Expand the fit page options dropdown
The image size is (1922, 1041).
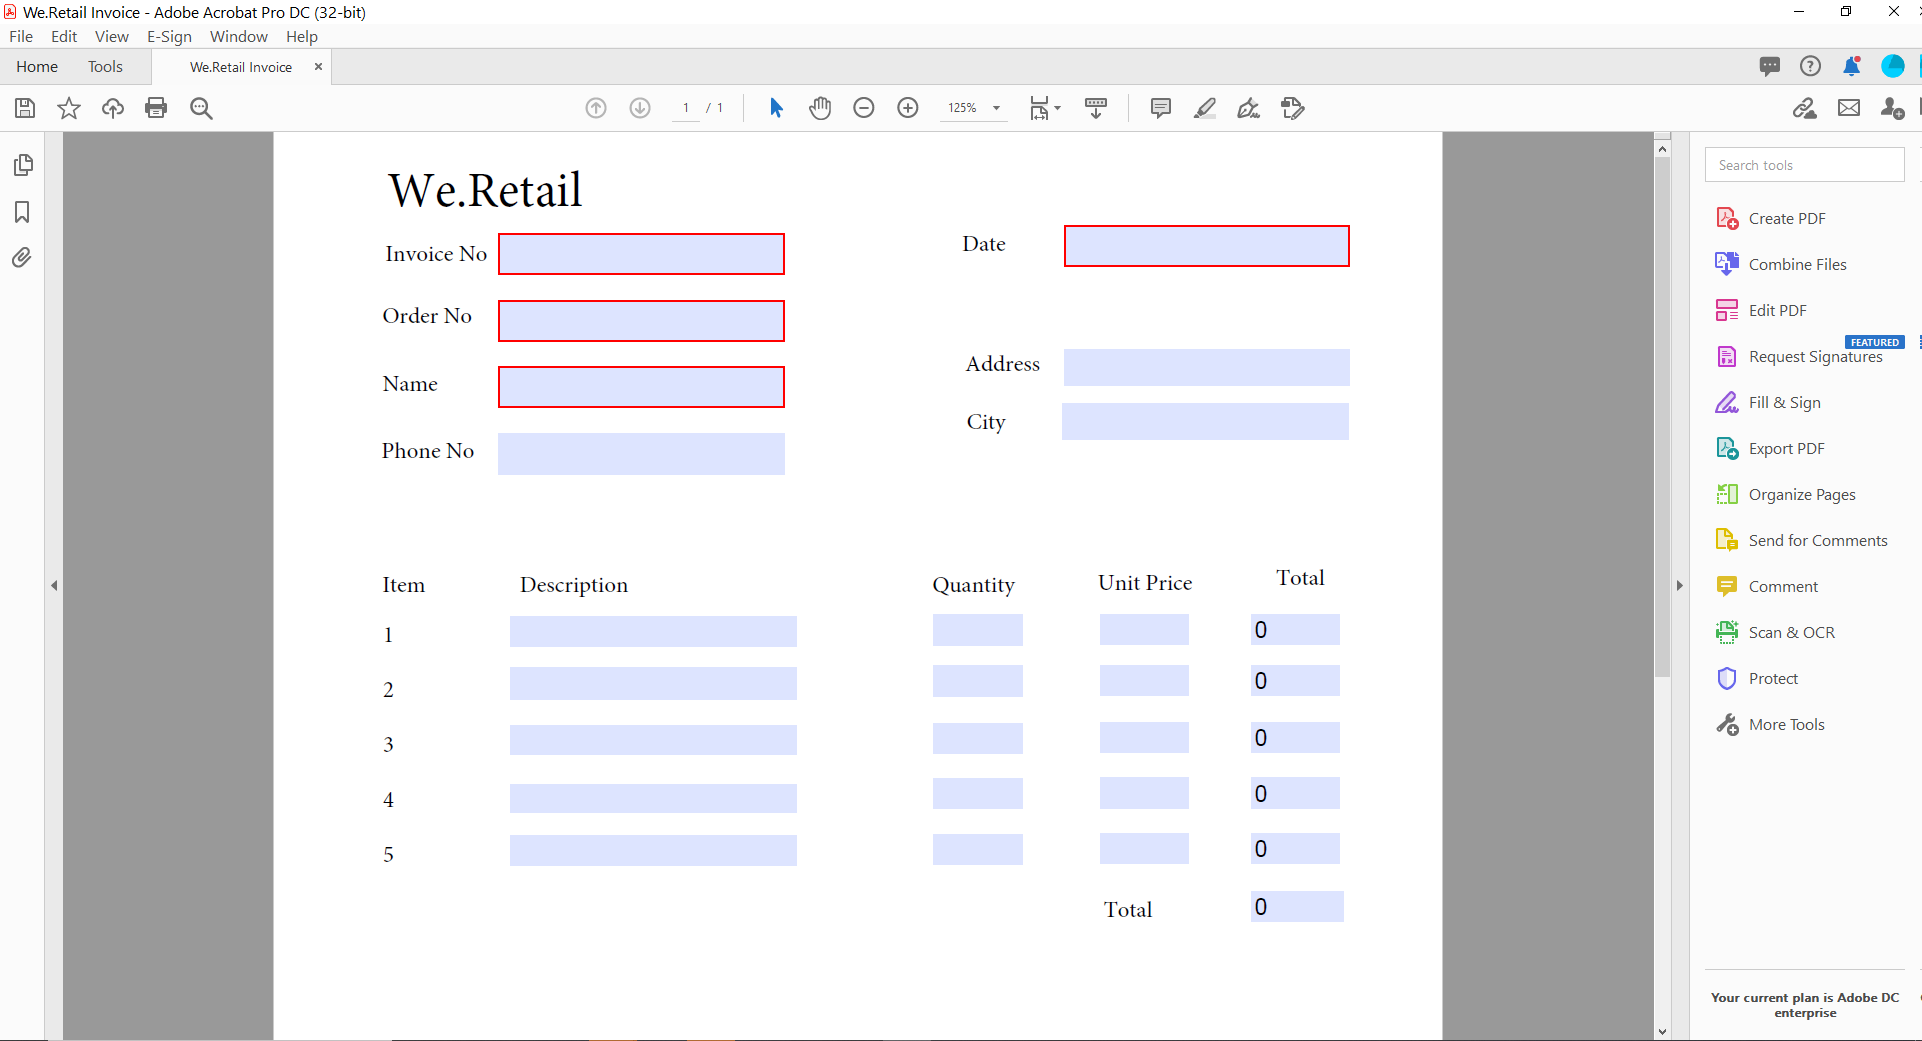pyautogui.click(x=1057, y=108)
